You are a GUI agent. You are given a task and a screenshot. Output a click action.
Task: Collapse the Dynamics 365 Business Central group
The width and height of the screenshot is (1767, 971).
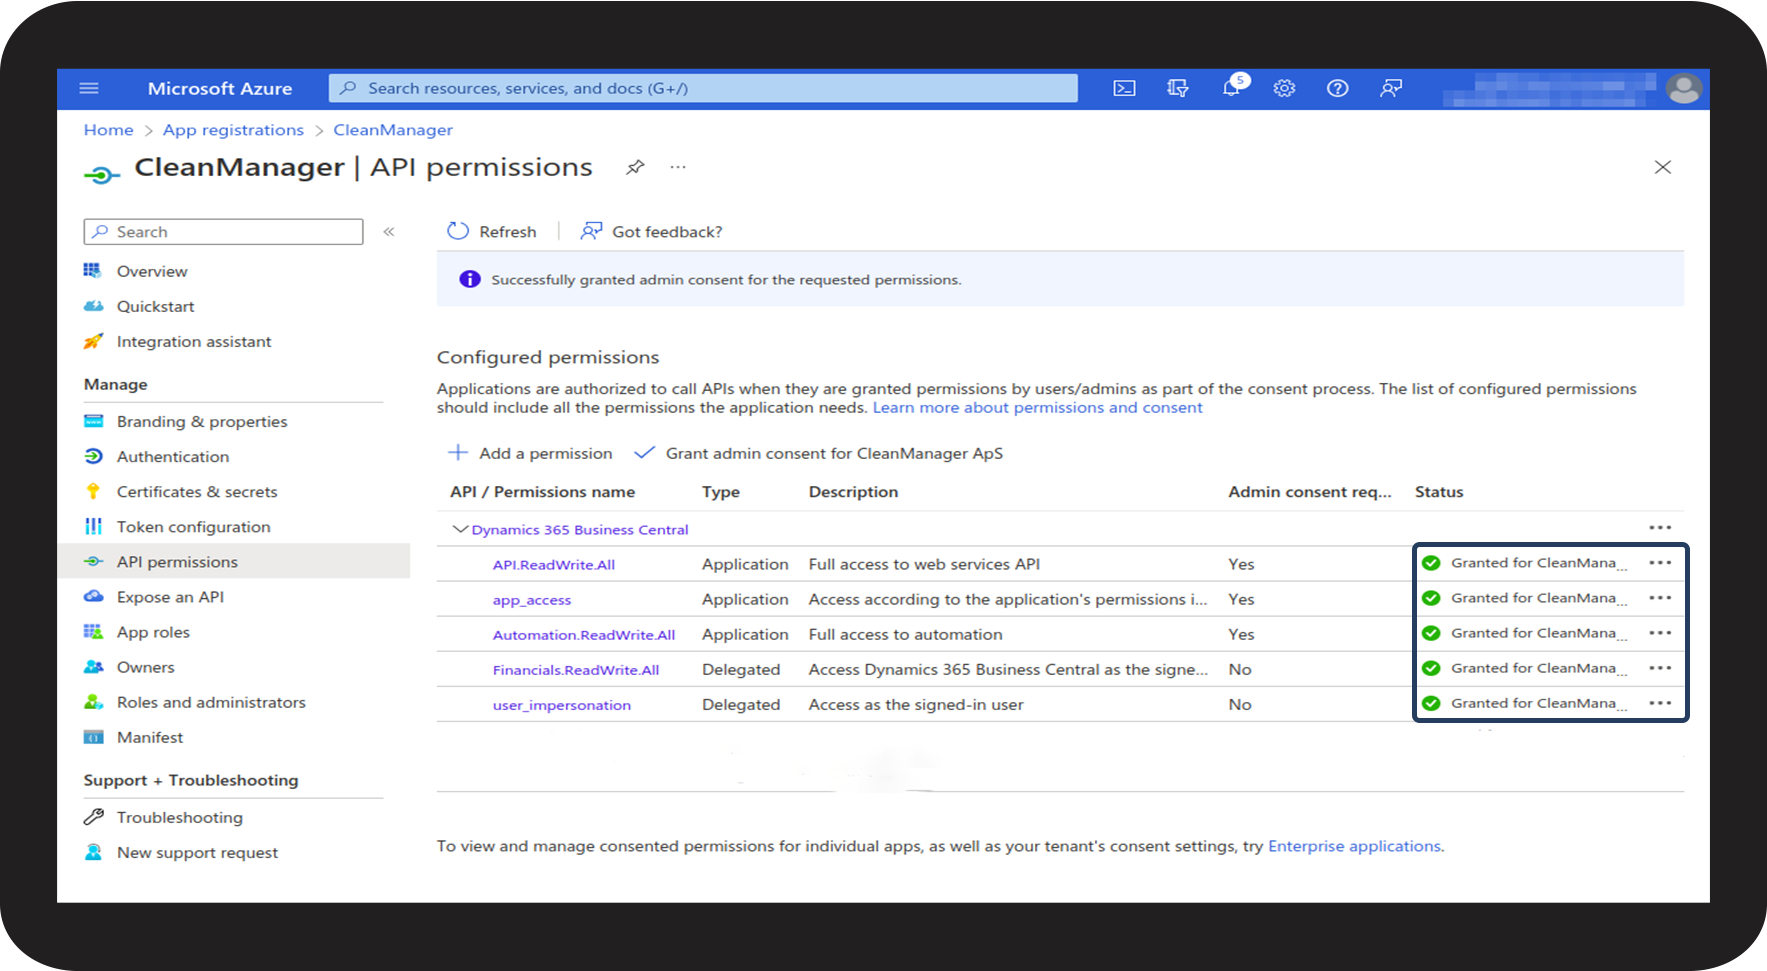click(x=460, y=529)
